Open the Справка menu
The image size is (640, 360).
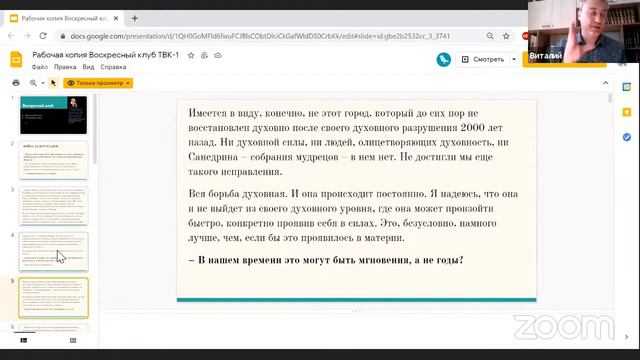point(113,67)
